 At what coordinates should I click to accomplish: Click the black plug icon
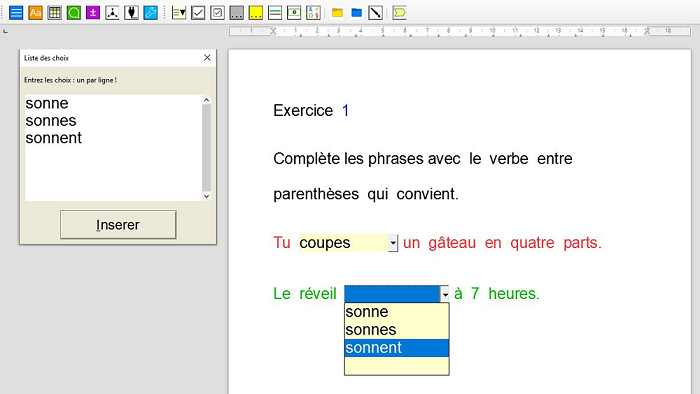[131, 12]
